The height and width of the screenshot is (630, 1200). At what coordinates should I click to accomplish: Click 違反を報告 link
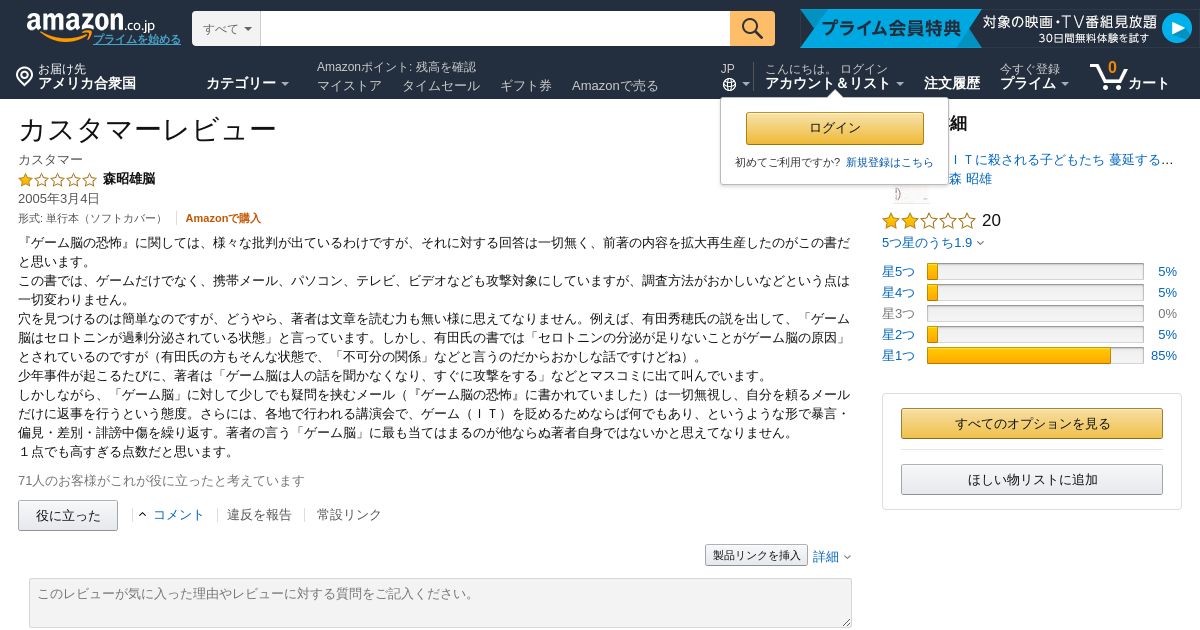[x=259, y=514]
